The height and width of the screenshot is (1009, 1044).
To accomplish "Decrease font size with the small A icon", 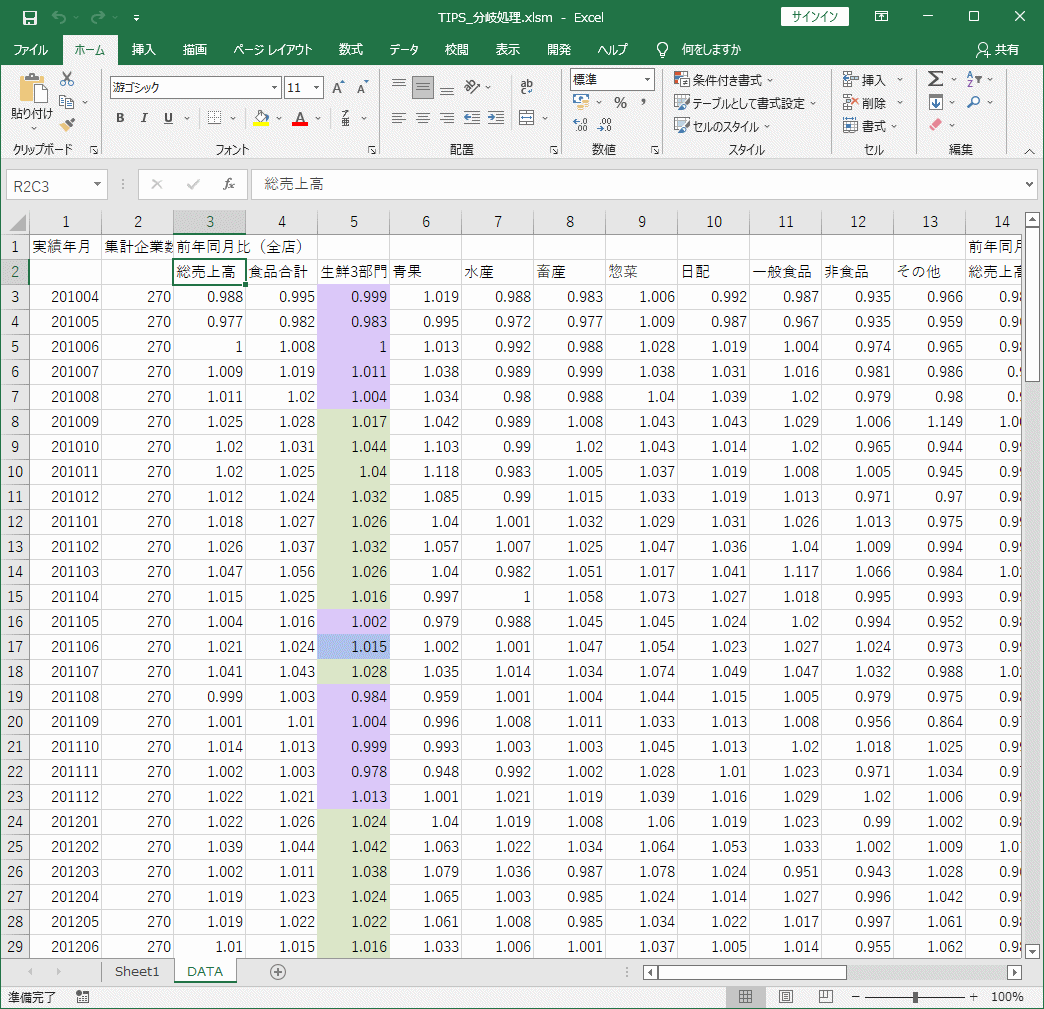I will click(362, 87).
